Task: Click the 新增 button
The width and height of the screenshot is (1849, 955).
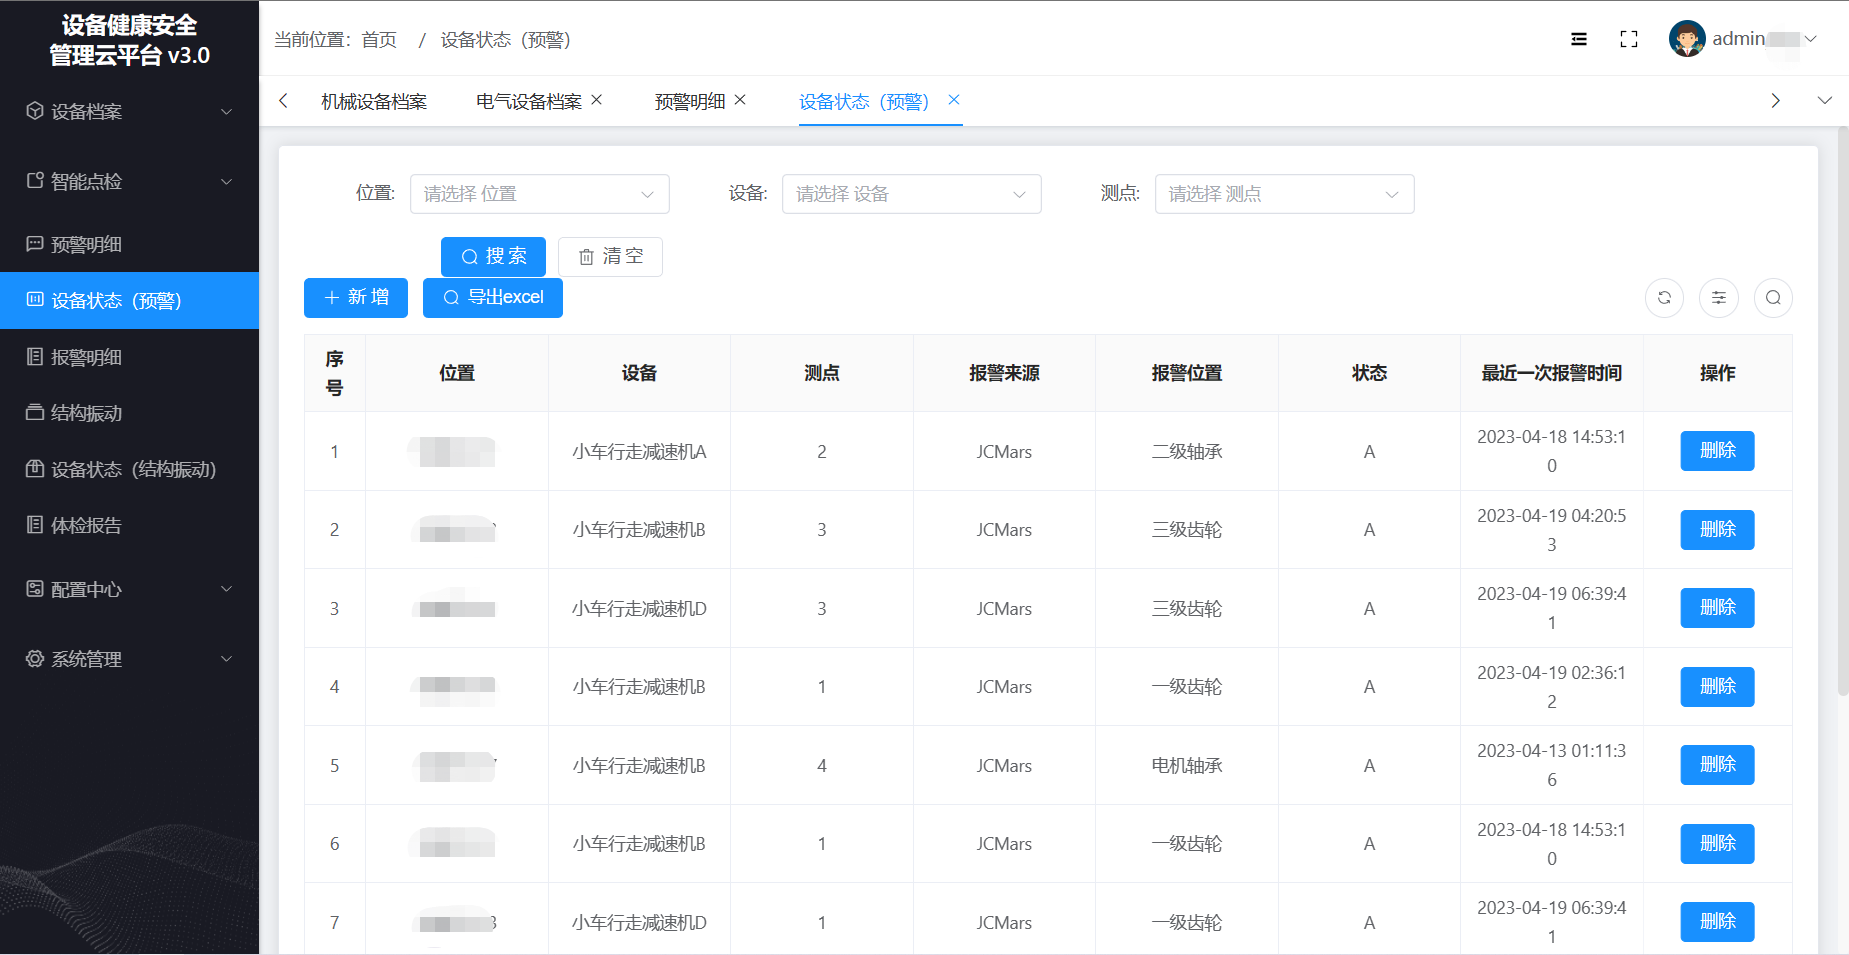Action: [355, 298]
